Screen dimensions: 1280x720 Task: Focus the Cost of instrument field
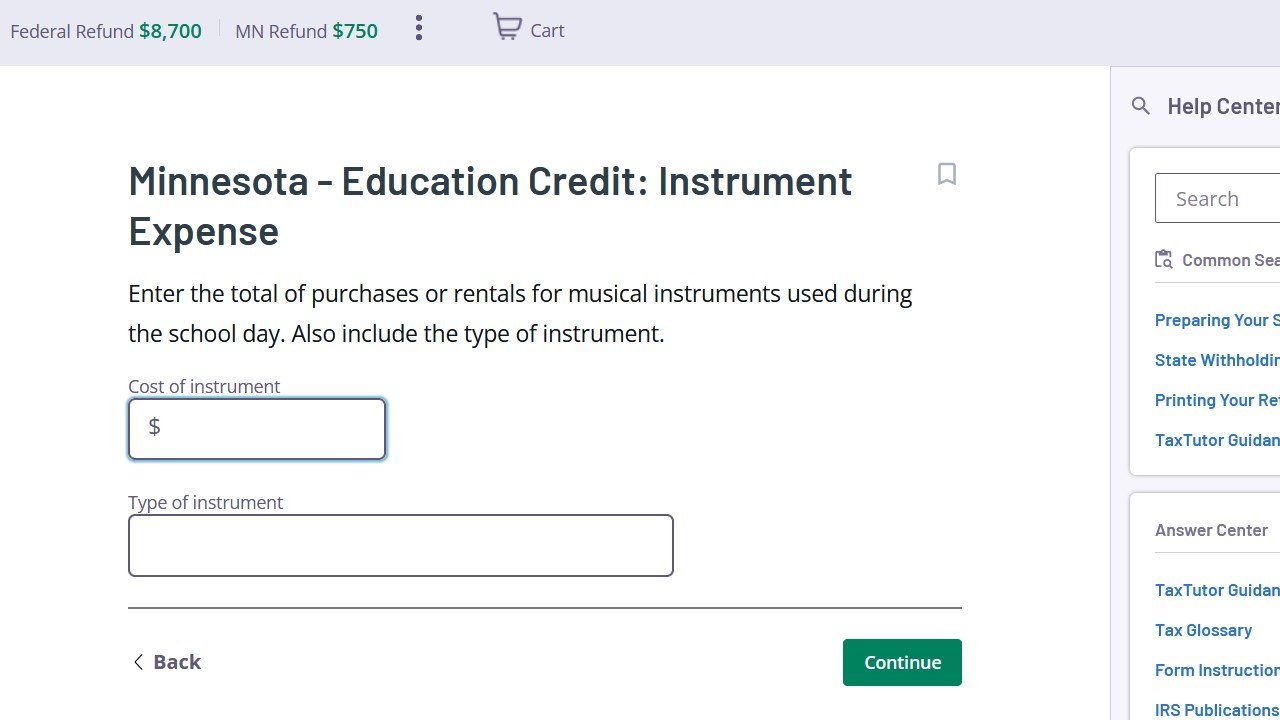pos(257,429)
